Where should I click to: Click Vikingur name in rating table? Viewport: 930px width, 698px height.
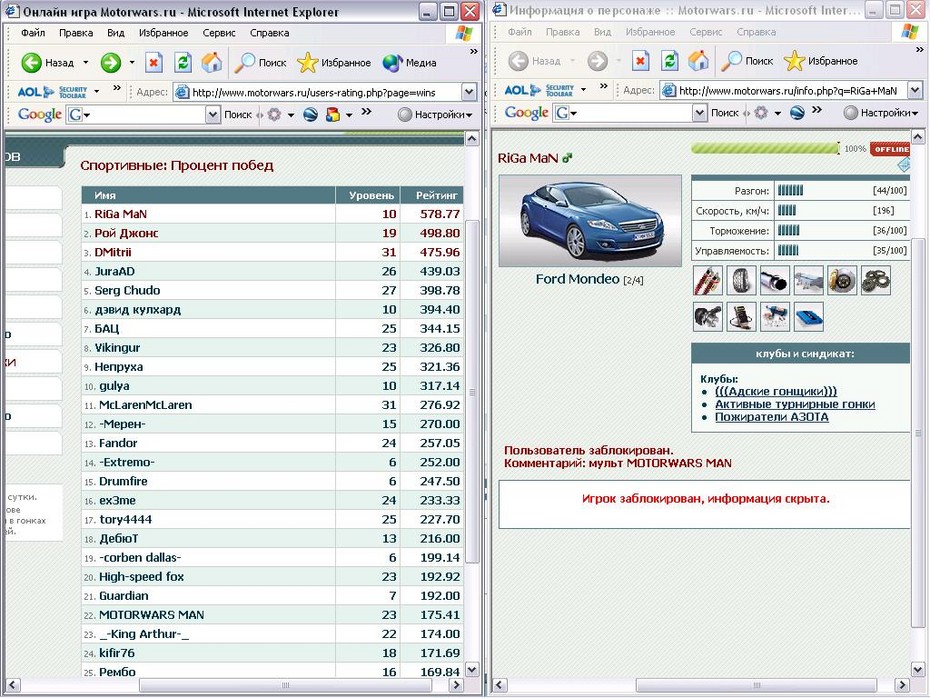point(117,348)
